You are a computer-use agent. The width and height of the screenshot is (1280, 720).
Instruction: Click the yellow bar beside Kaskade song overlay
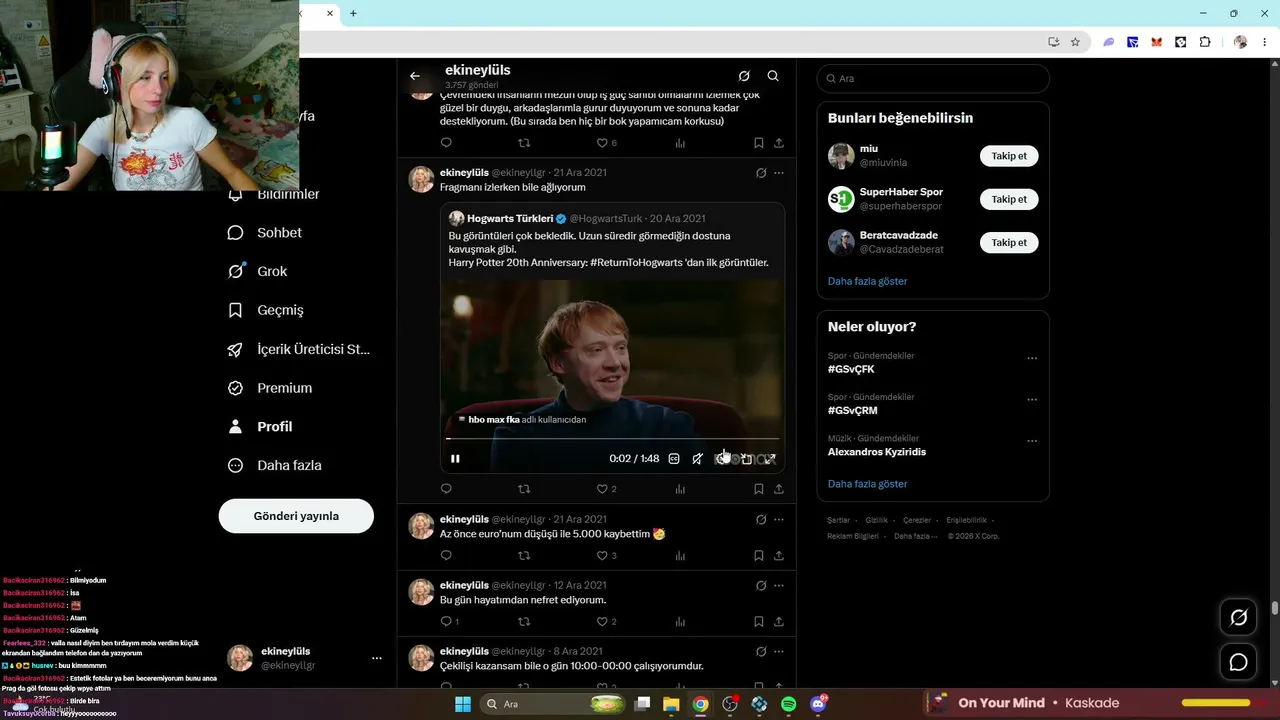tap(1216, 703)
